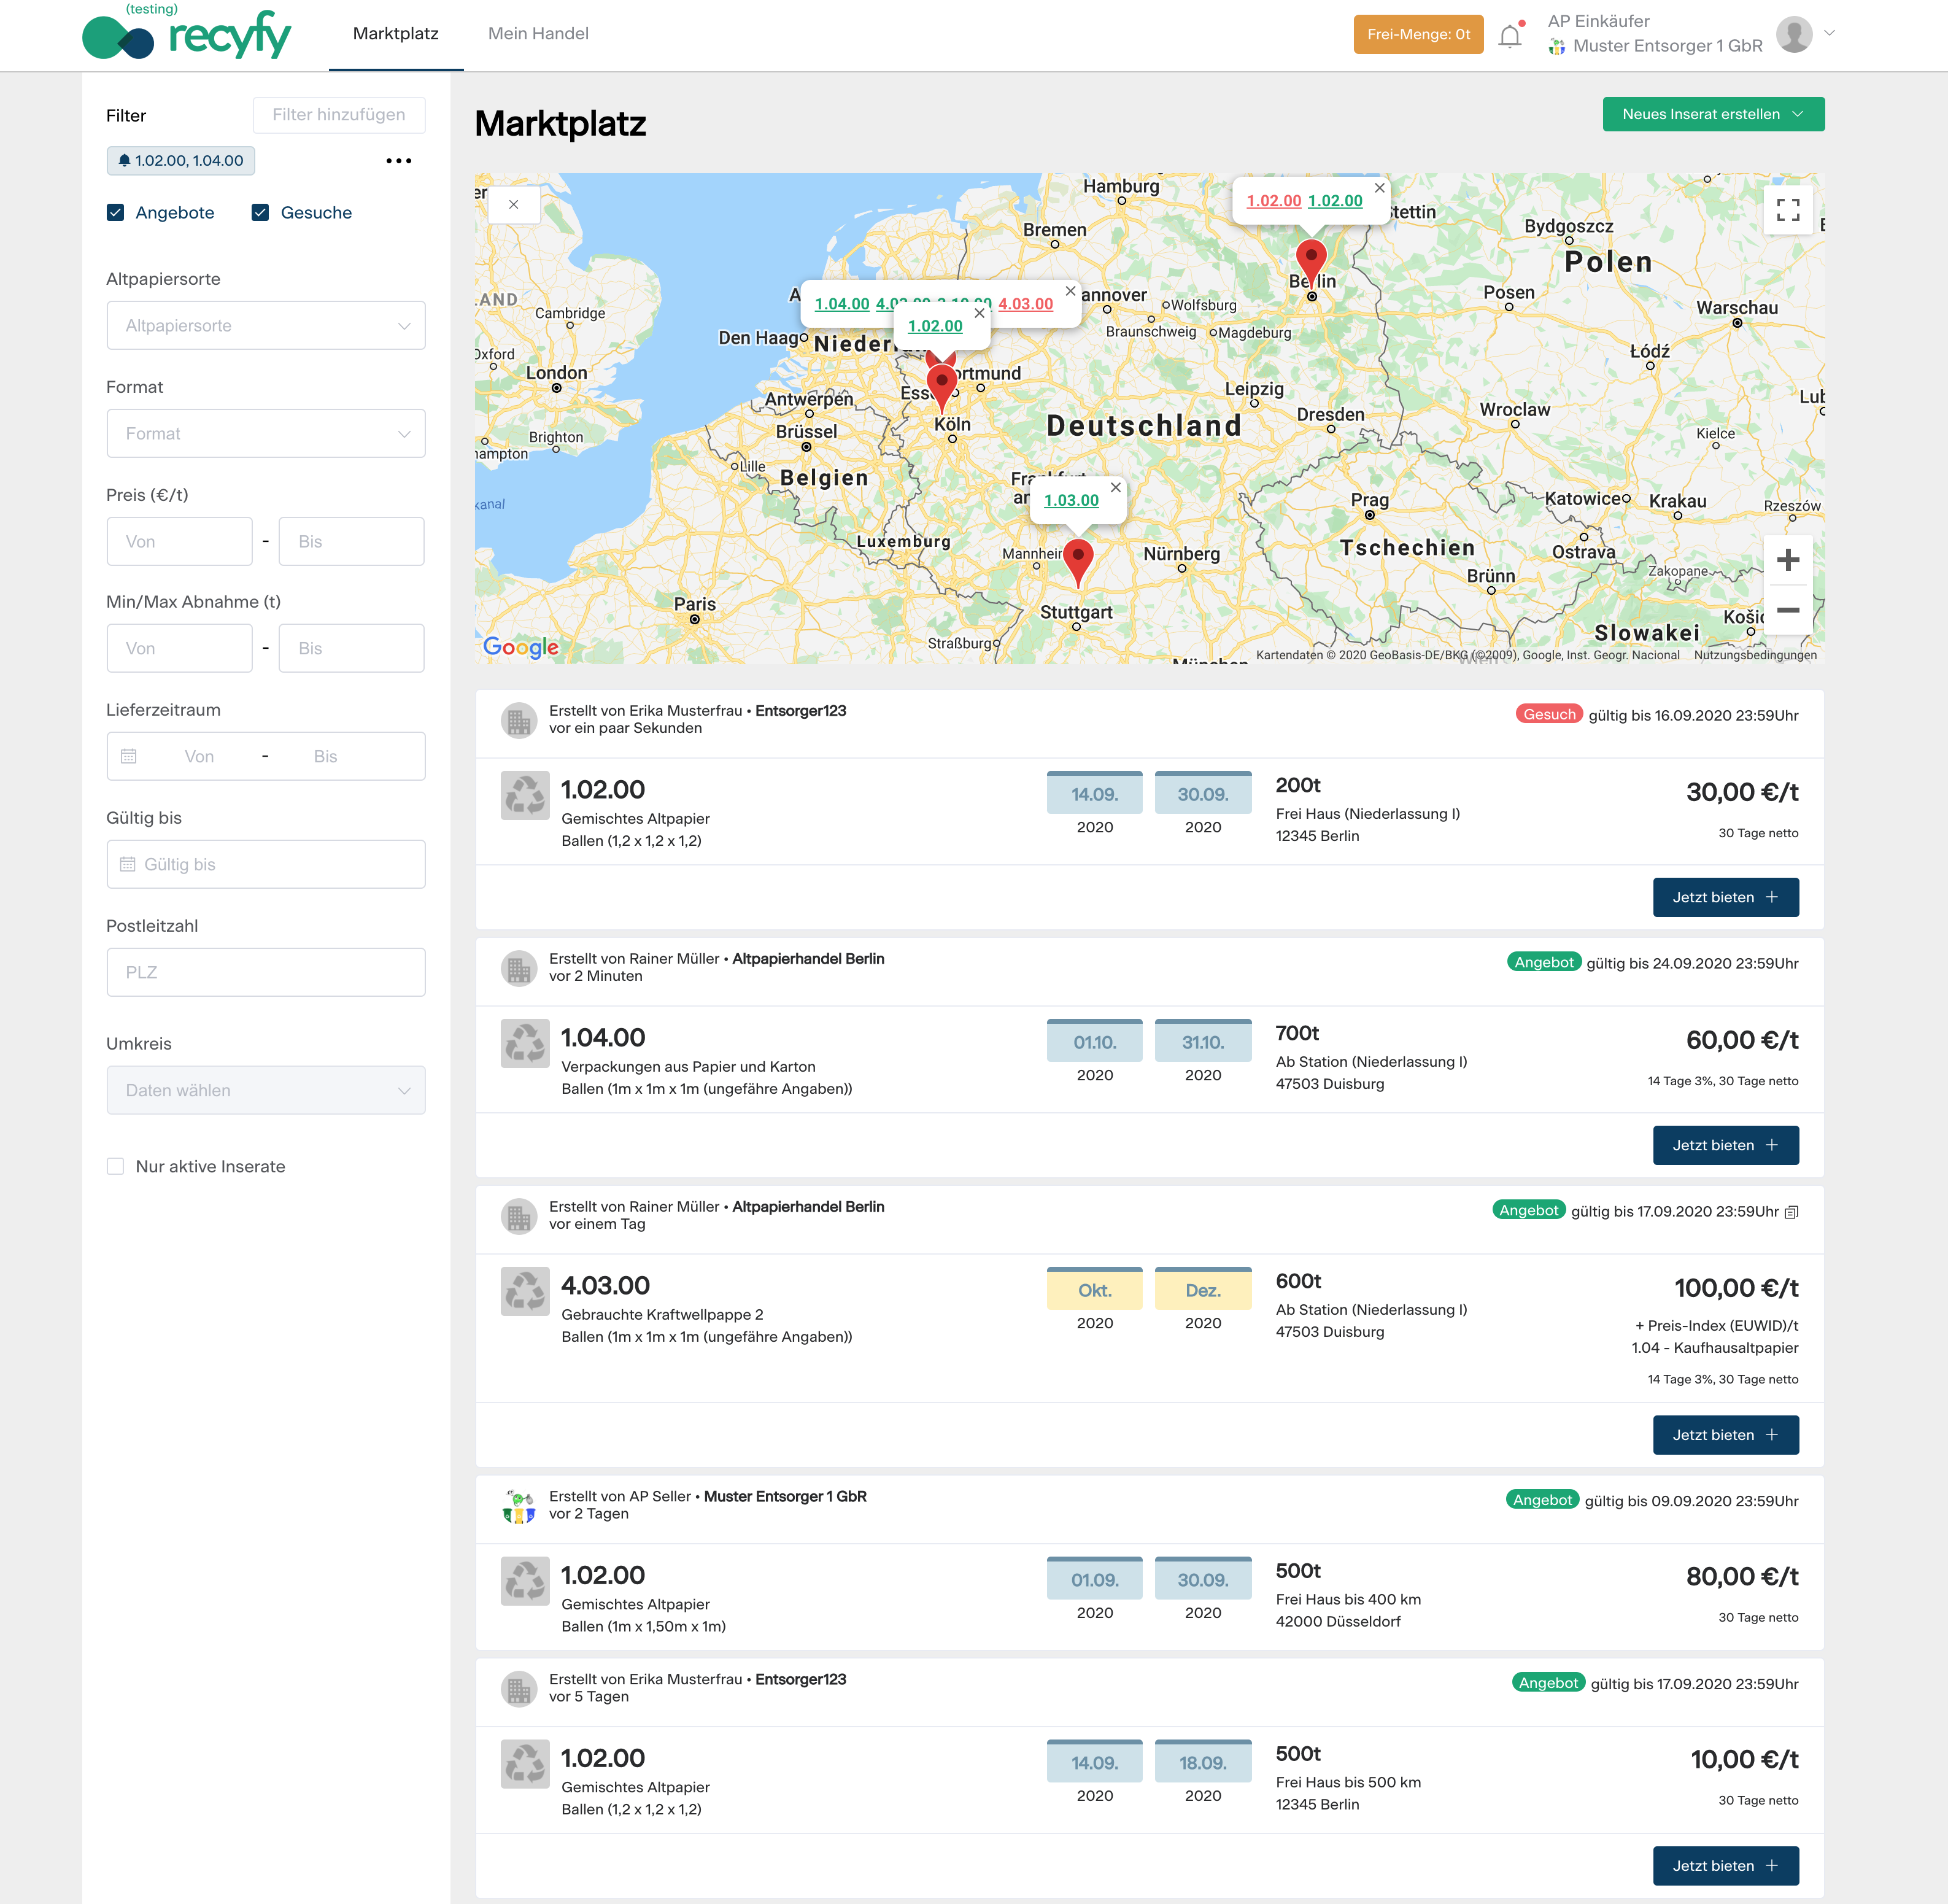
Task: Select the Marktplatz tab
Action: [x=396, y=34]
